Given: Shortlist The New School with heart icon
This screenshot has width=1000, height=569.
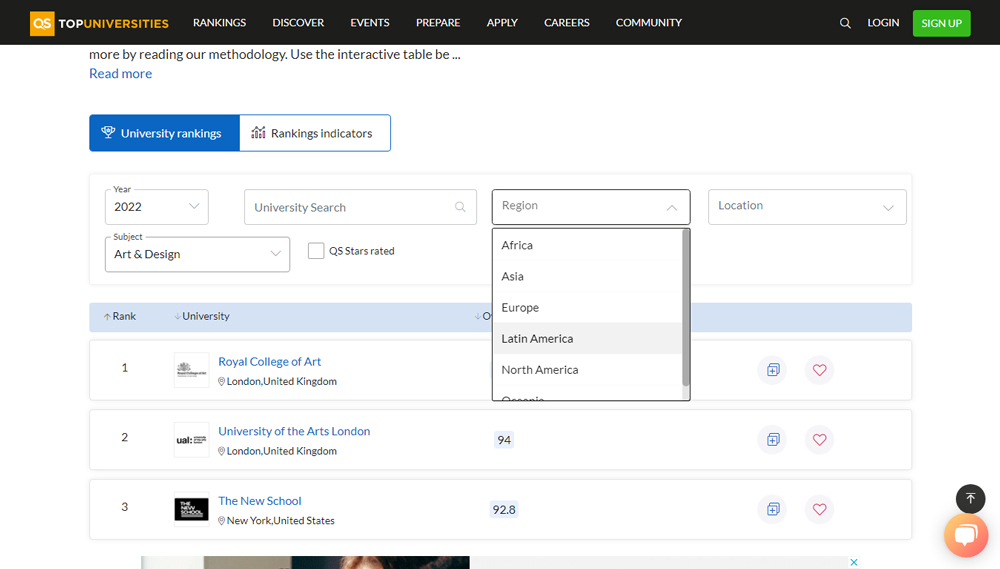Looking at the screenshot, I should click(820, 509).
